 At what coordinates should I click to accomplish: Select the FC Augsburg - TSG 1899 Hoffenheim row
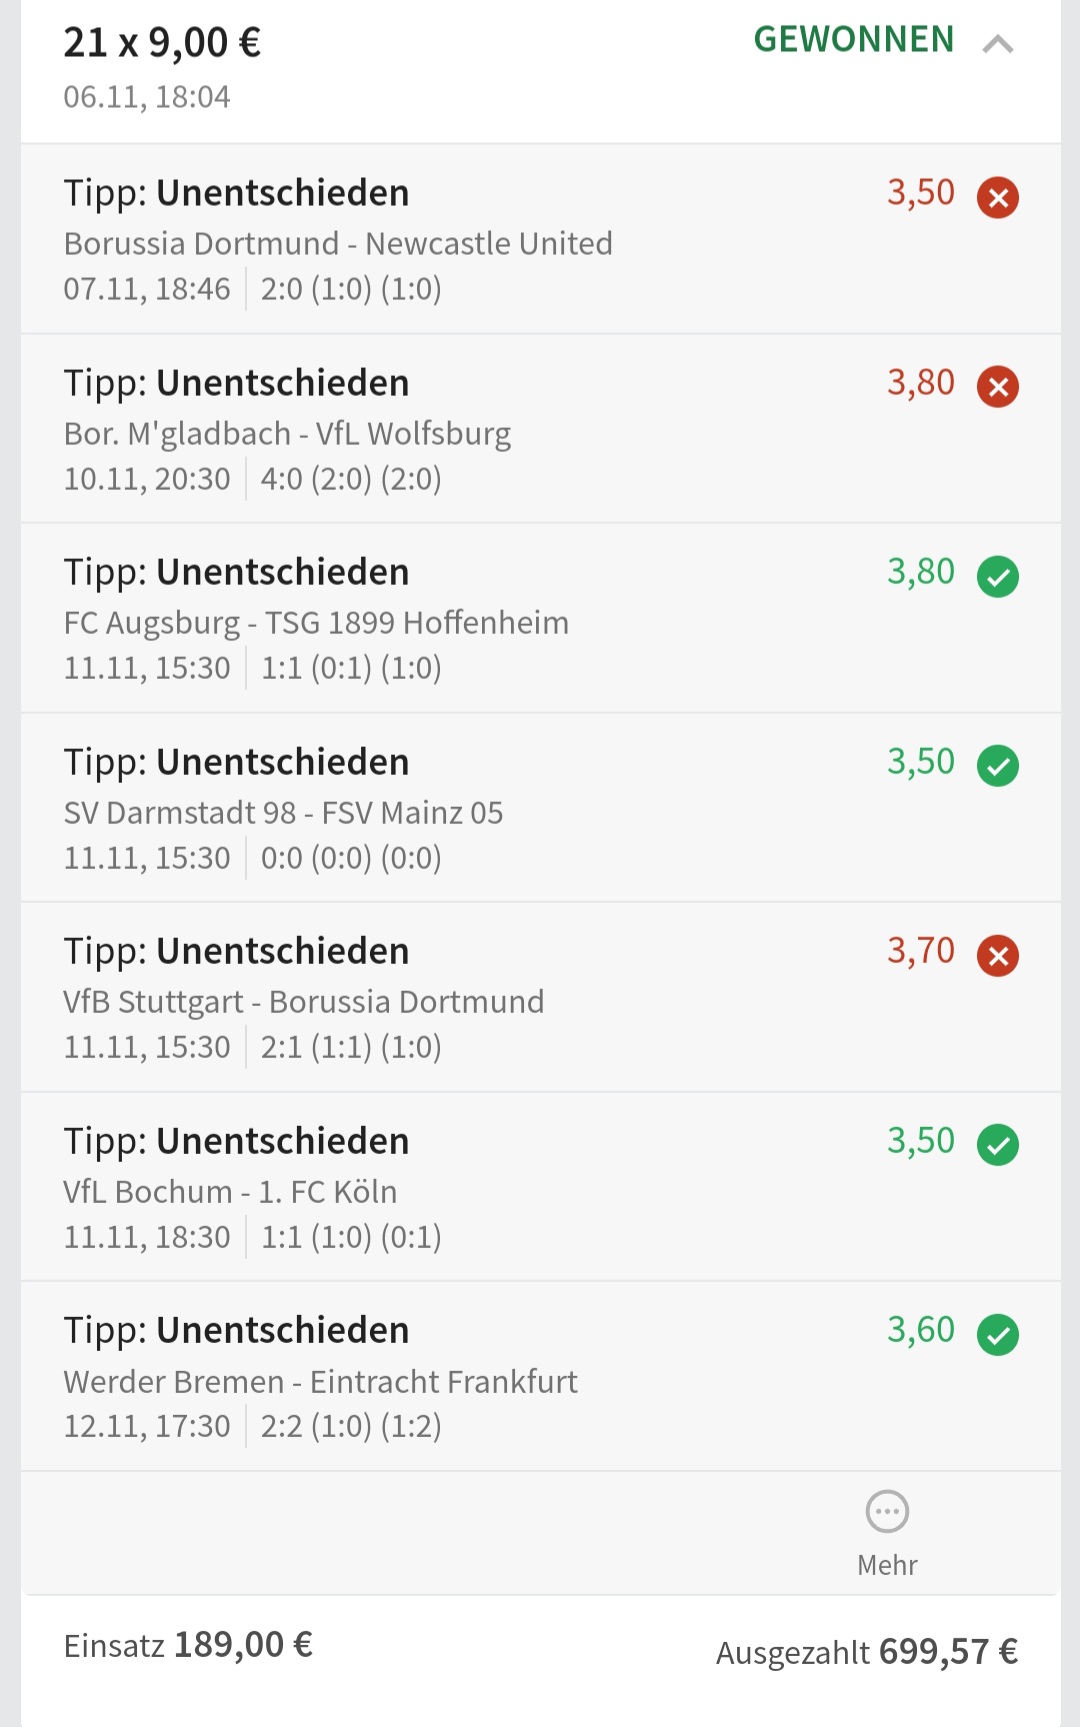[x=316, y=623]
